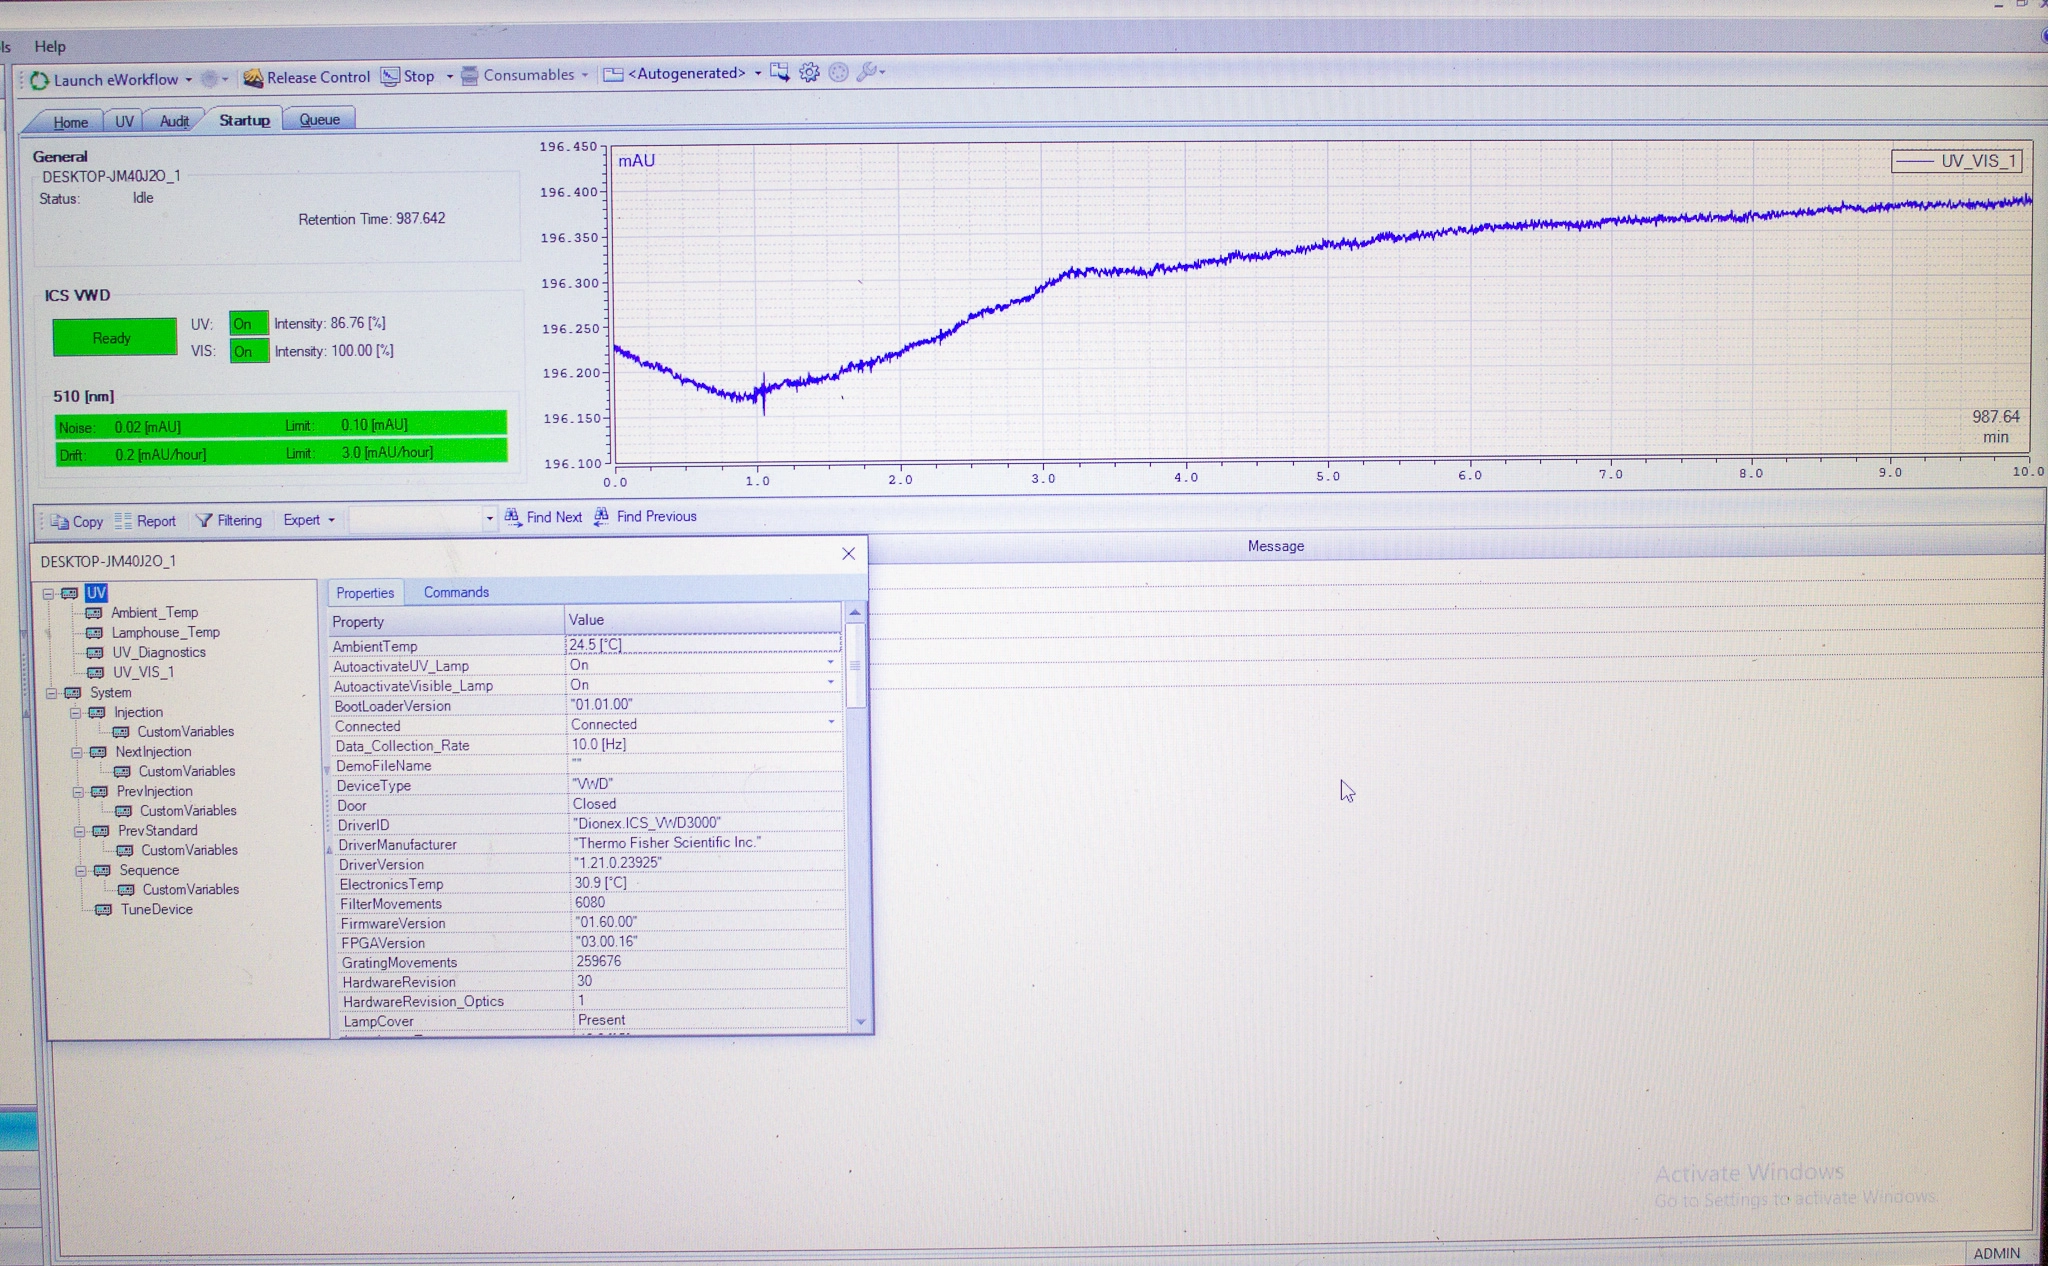
Task: Click the UV_VIS_1 chart legend
Action: [x=1957, y=161]
